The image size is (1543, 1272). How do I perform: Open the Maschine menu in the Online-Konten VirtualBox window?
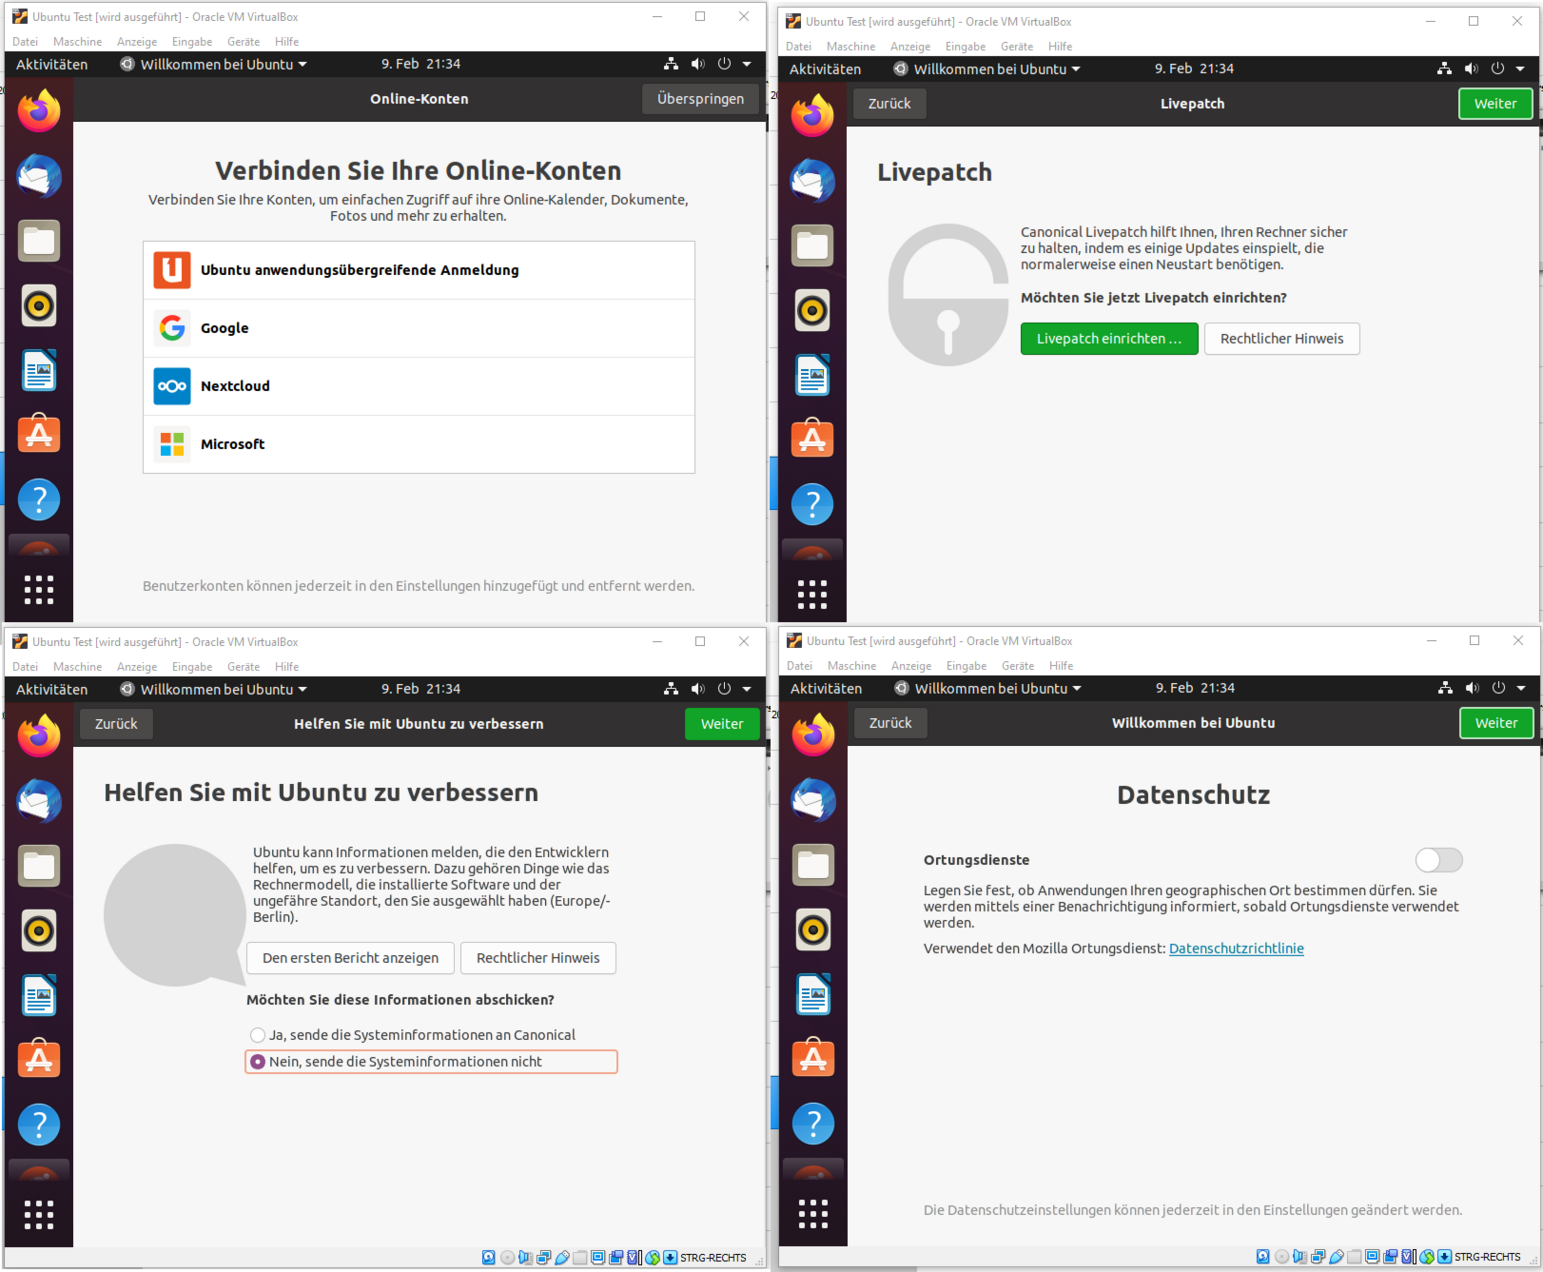[x=77, y=42]
